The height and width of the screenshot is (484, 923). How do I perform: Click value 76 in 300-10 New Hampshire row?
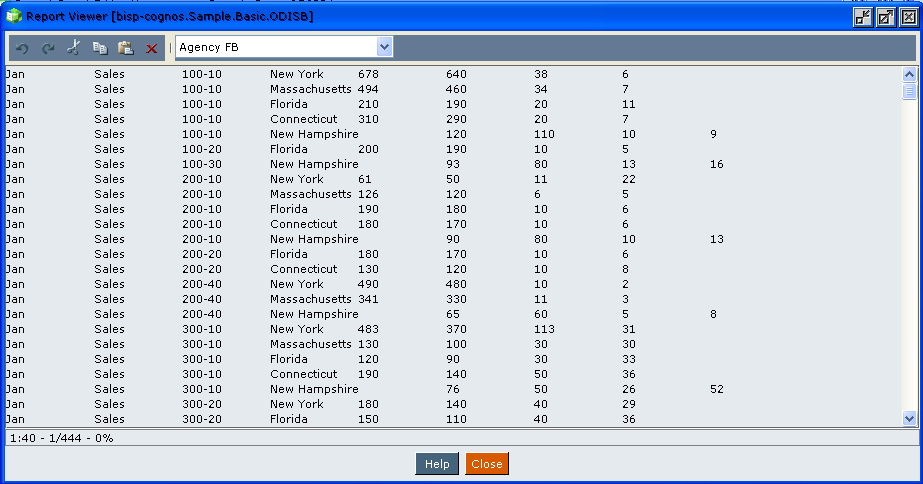coord(453,389)
